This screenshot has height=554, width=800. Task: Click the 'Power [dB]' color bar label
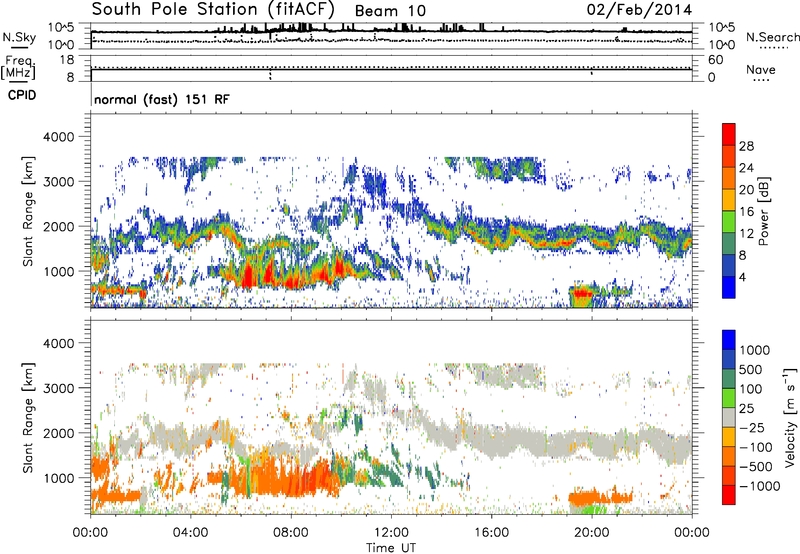click(763, 211)
